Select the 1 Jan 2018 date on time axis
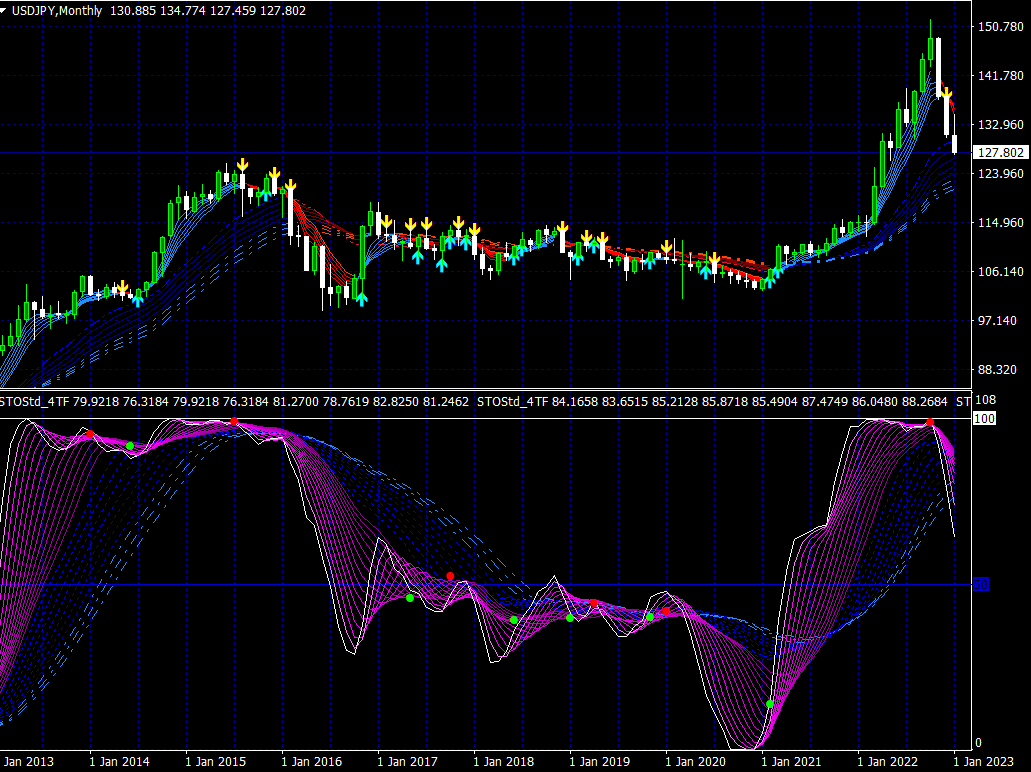 tap(503, 762)
